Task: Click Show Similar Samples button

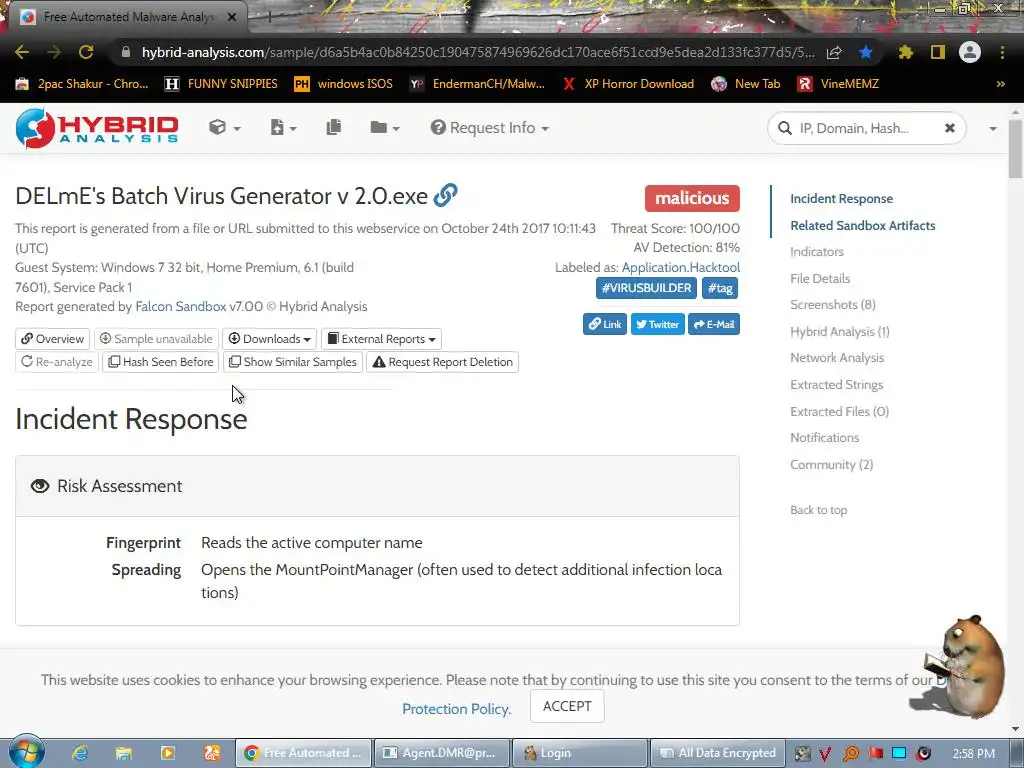Action: click(x=293, y=361)
